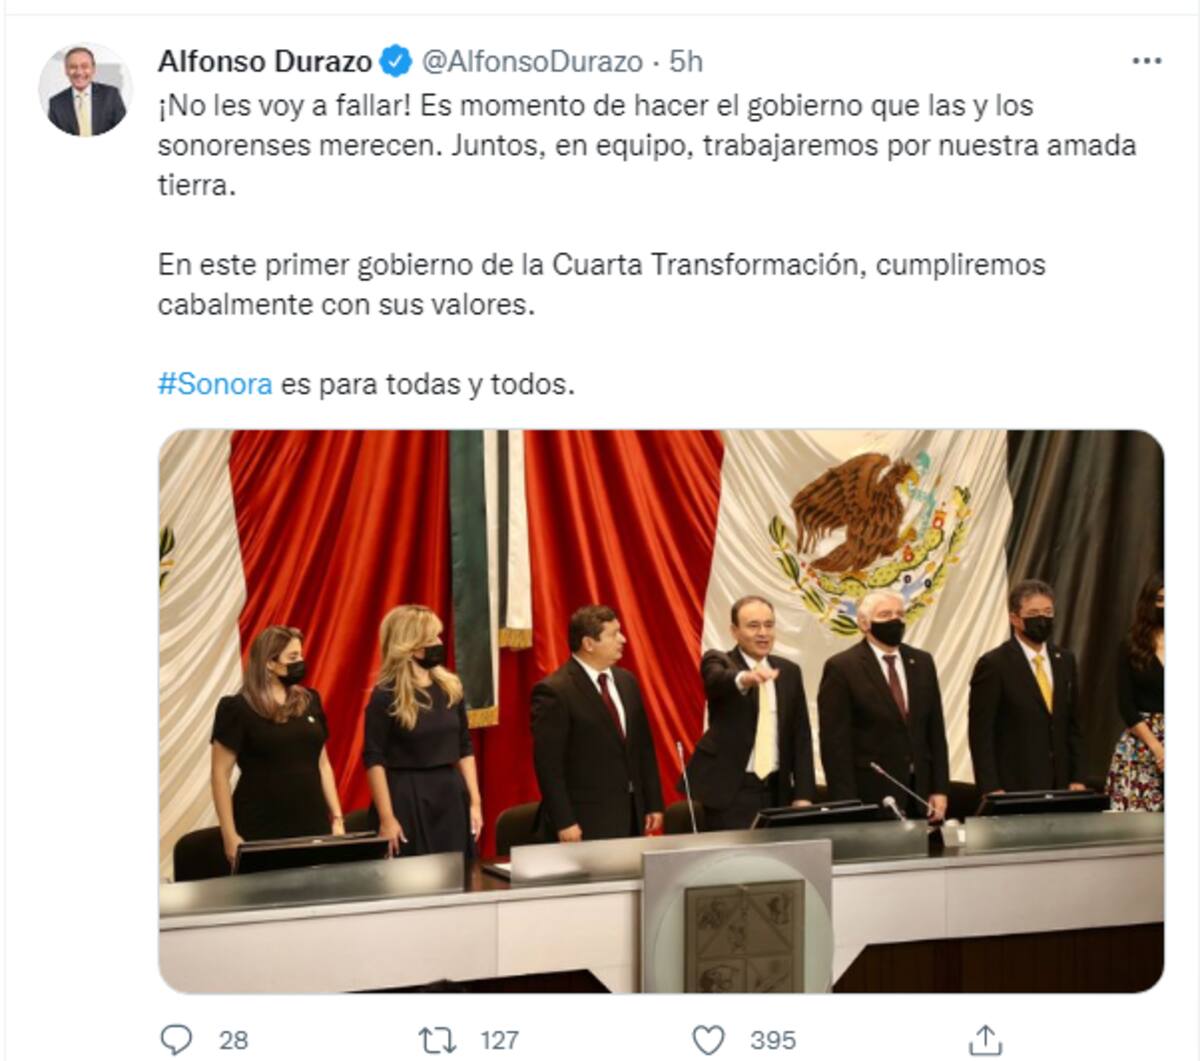Open the @AlfonsoDurazo handle link
The image size is (1200, 1061).
tap(532, 61)
